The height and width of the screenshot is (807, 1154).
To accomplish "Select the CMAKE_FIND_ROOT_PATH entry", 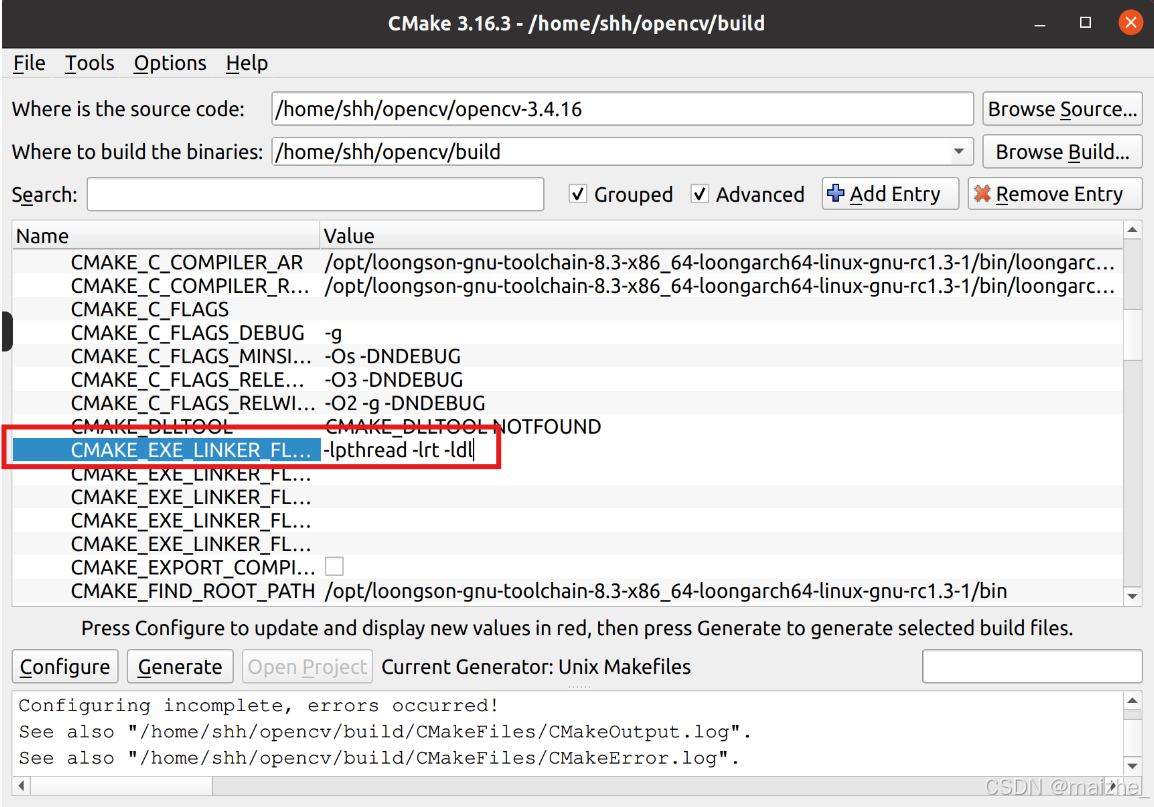I will pyautogui.click(x=193, y=591).
